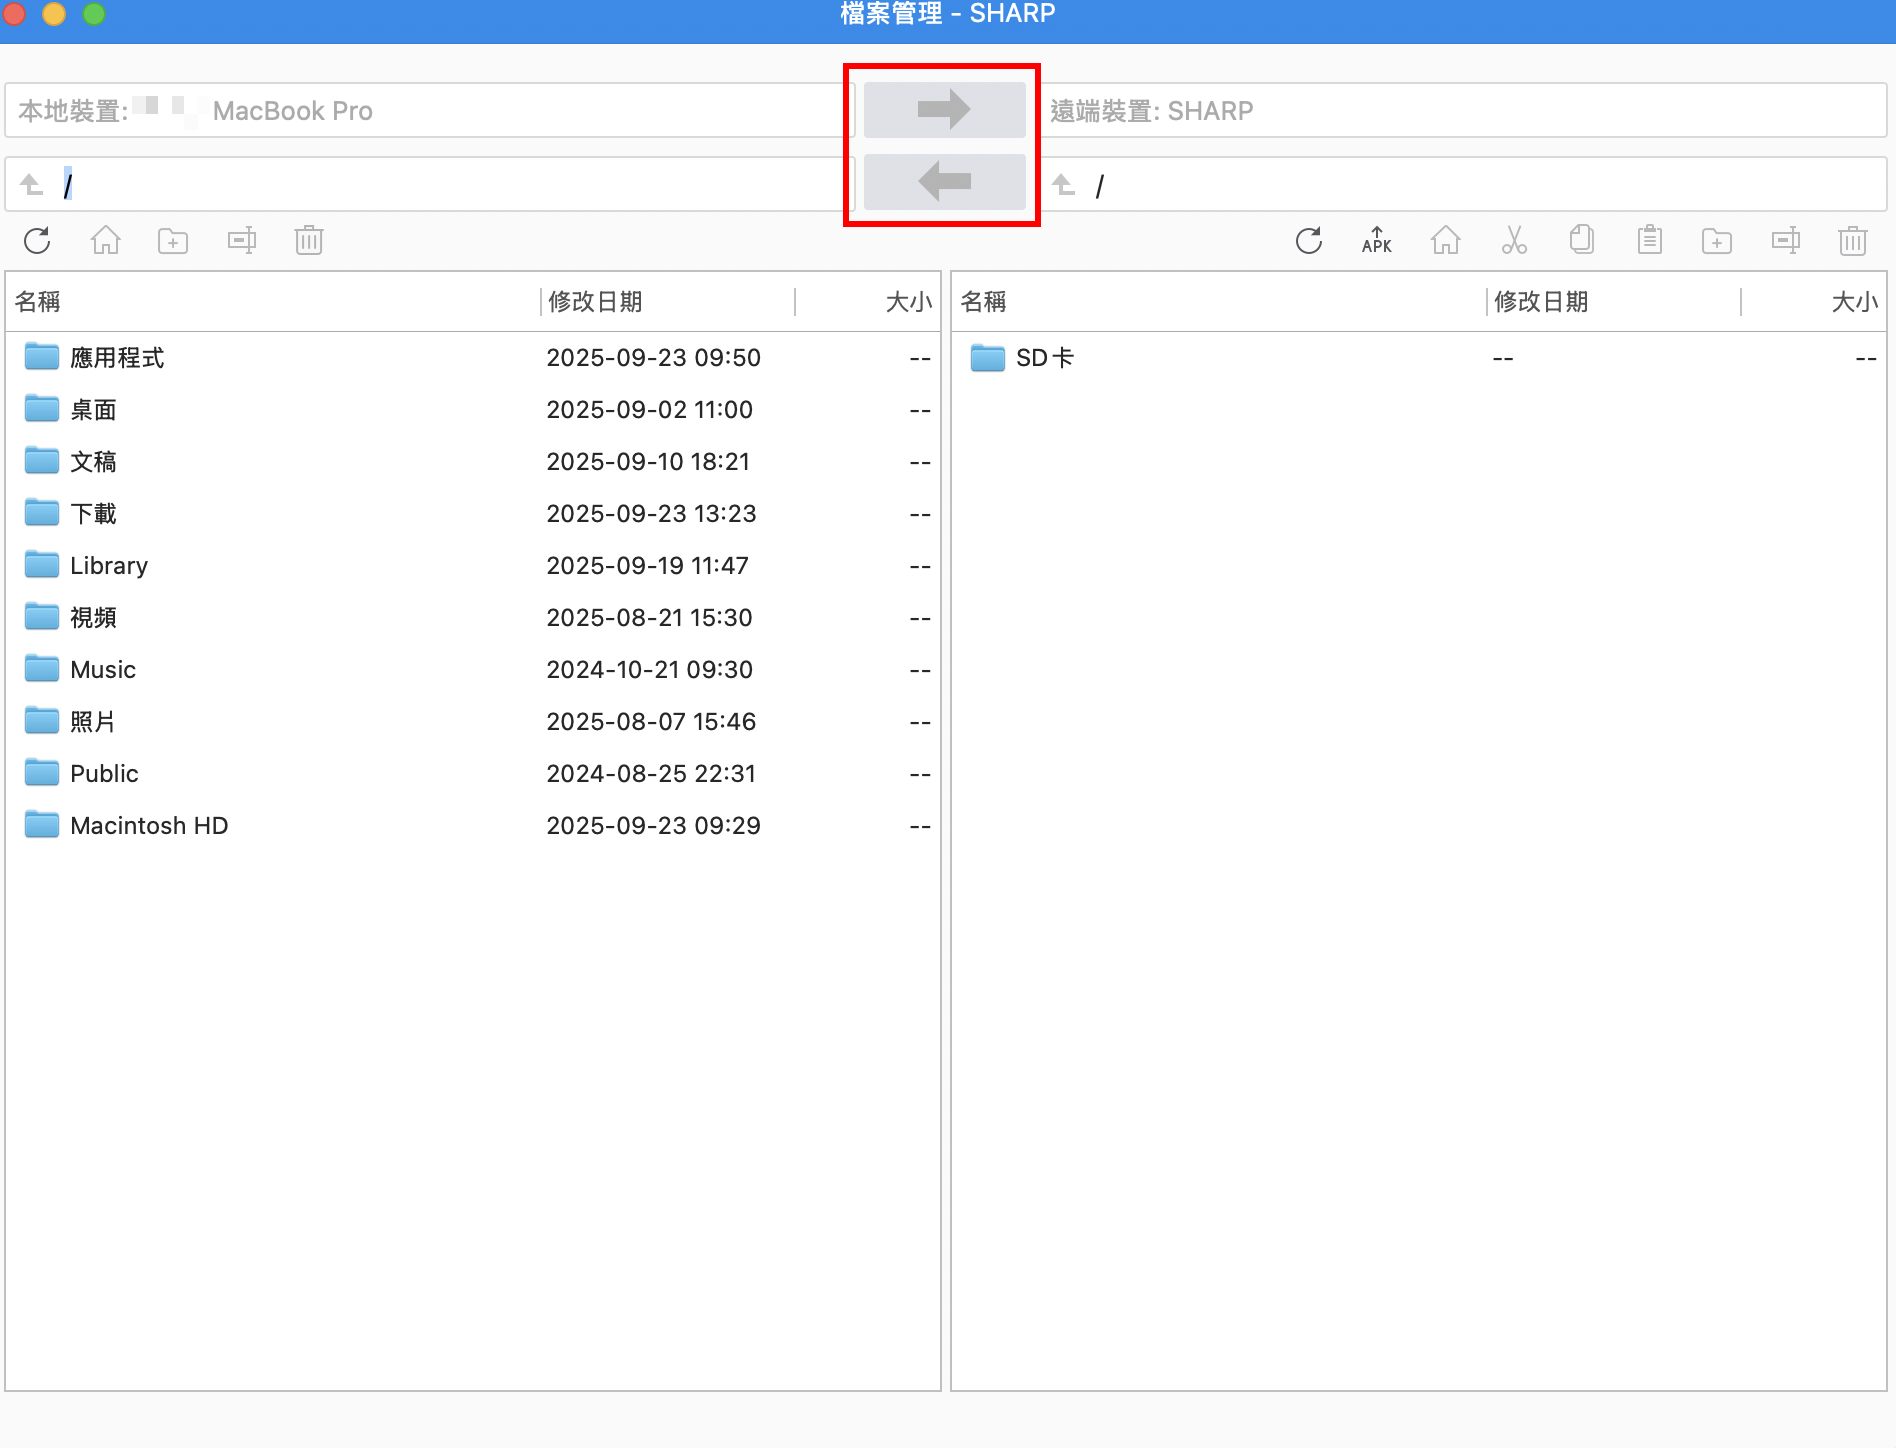
Task: Click the install APK icon
Action: tap(1377, 241)
